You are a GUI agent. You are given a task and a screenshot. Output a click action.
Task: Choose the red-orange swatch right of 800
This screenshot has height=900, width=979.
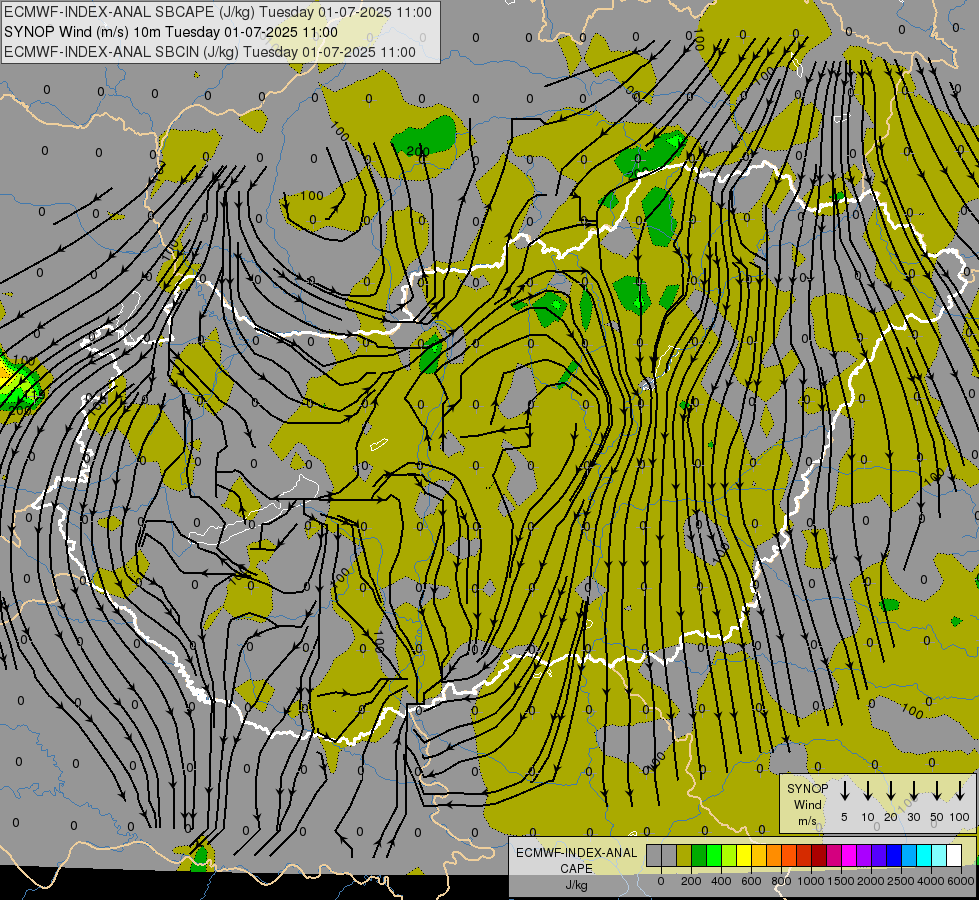tap(789, 855)
